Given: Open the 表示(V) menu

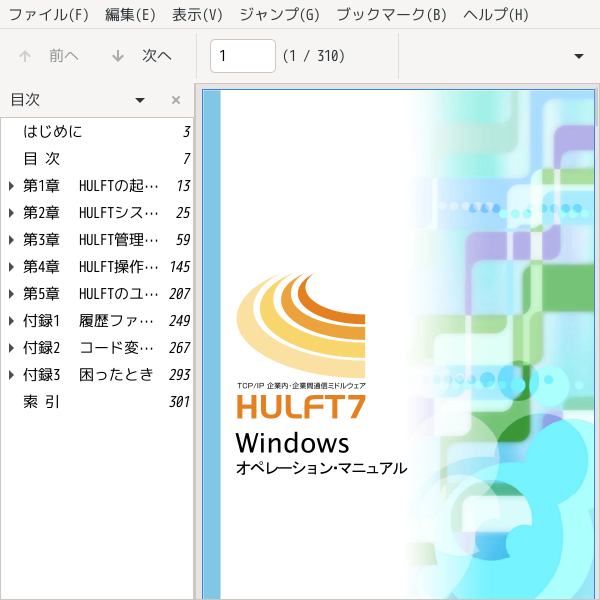Looking at the screenshot, I should pyautogui.click(x=197, y=15).
